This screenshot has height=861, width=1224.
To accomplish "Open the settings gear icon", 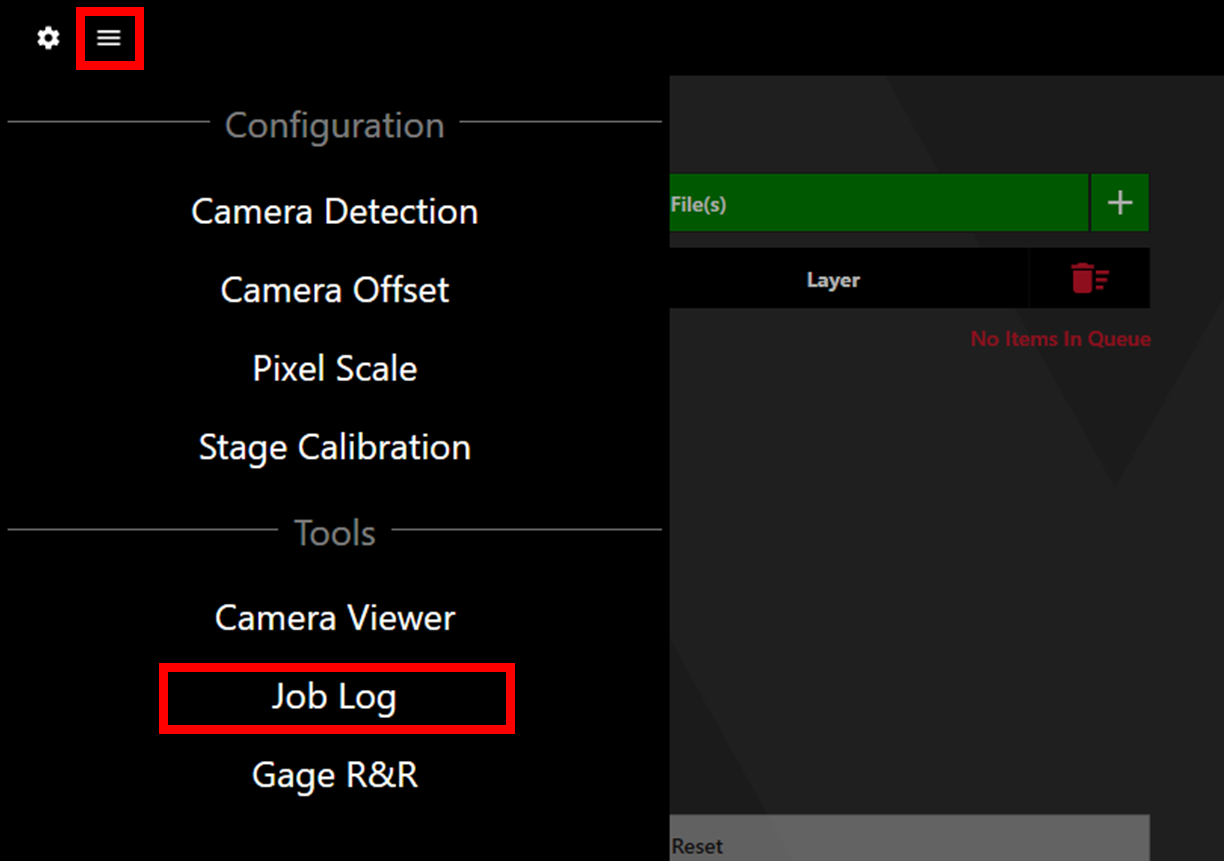I will [x=48, y=38].
